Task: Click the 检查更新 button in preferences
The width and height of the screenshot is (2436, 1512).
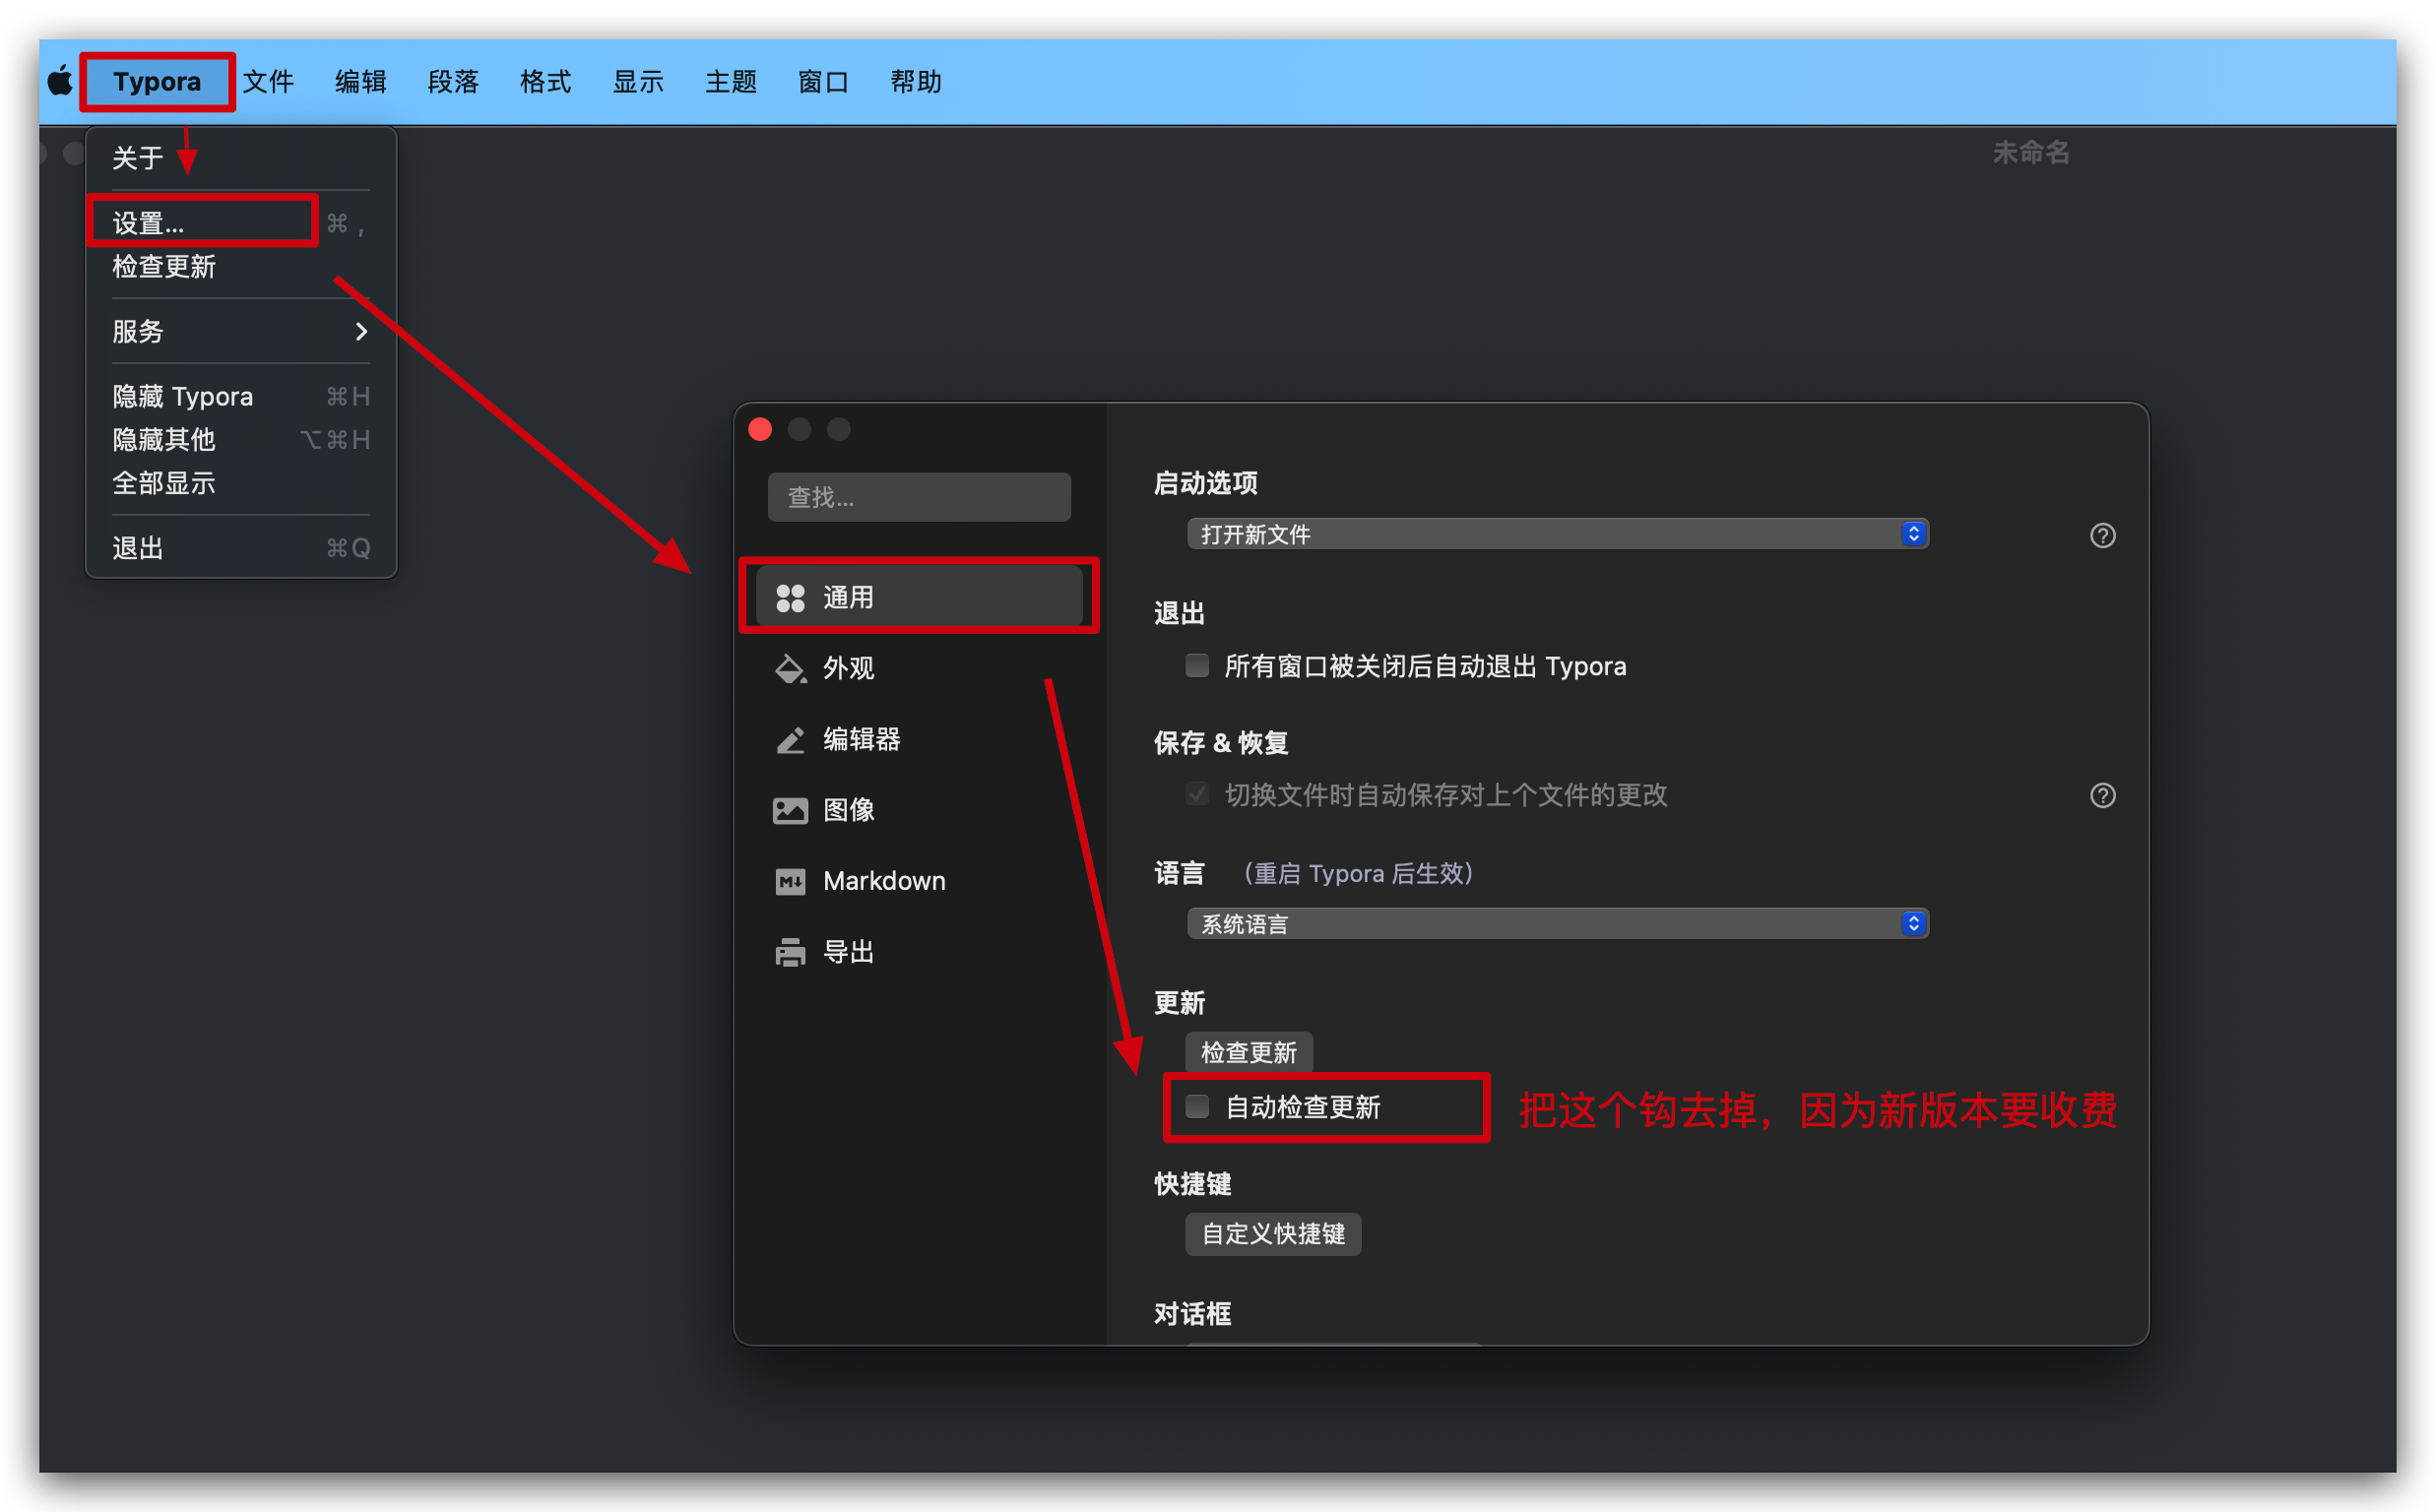Action: pos(1248,1052)
